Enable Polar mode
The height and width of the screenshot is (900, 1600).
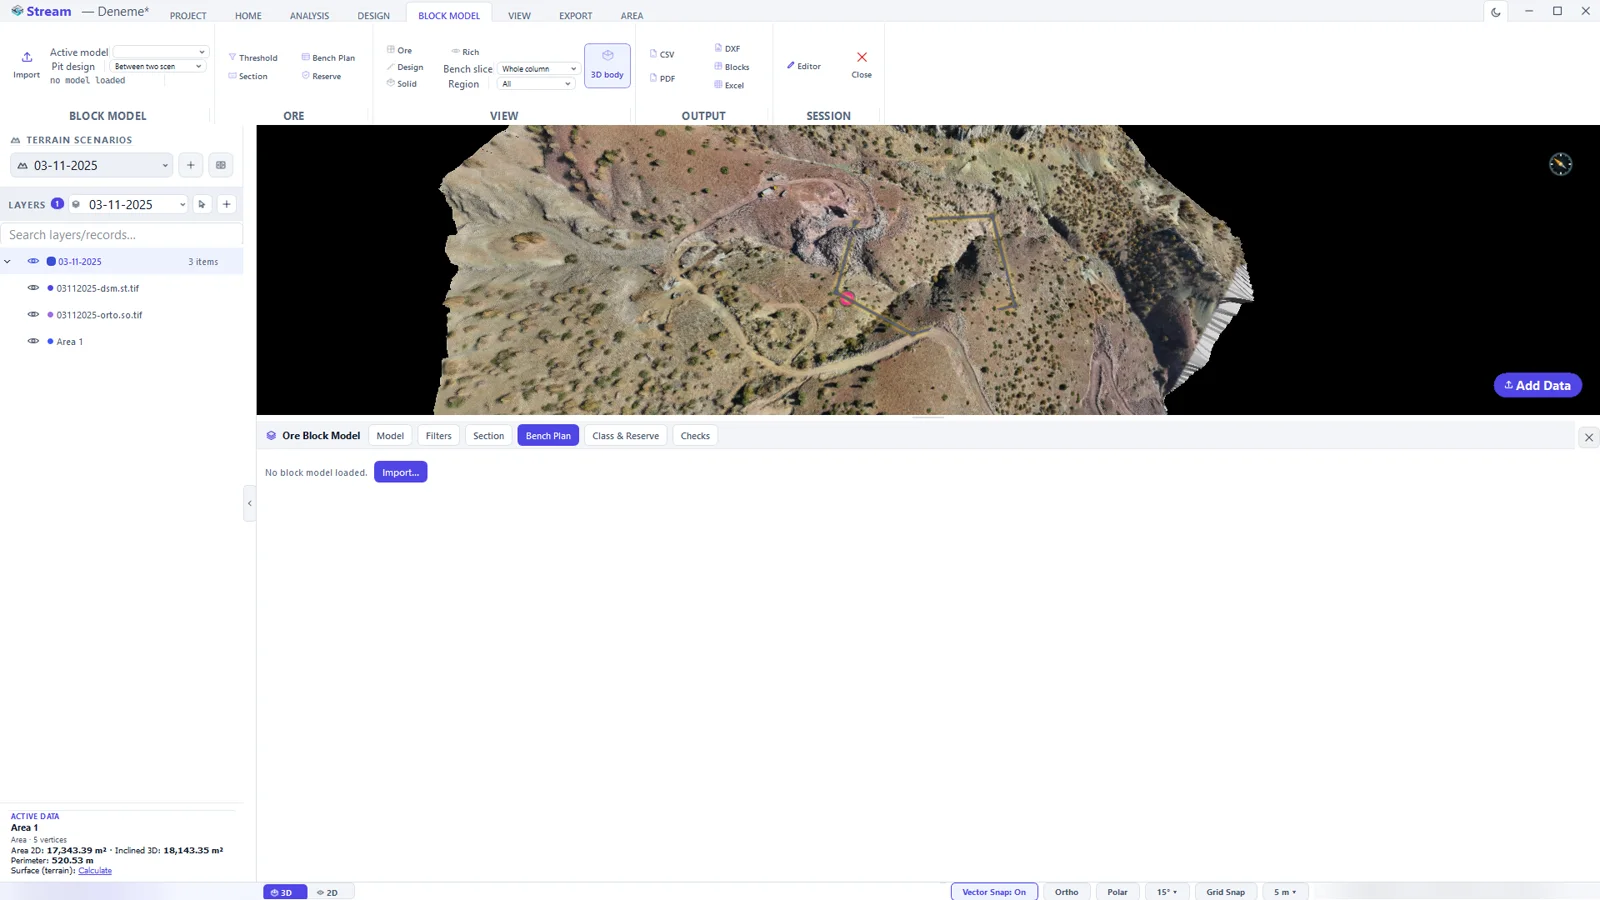pos(1117,892)
